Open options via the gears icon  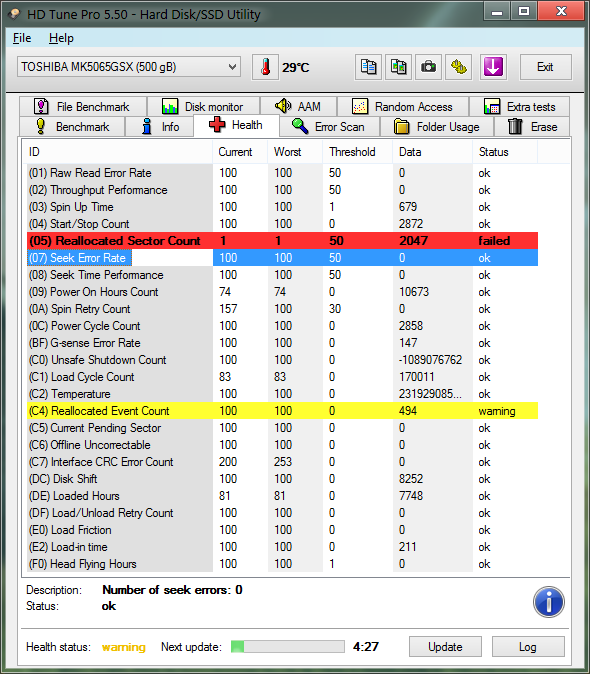459,67
